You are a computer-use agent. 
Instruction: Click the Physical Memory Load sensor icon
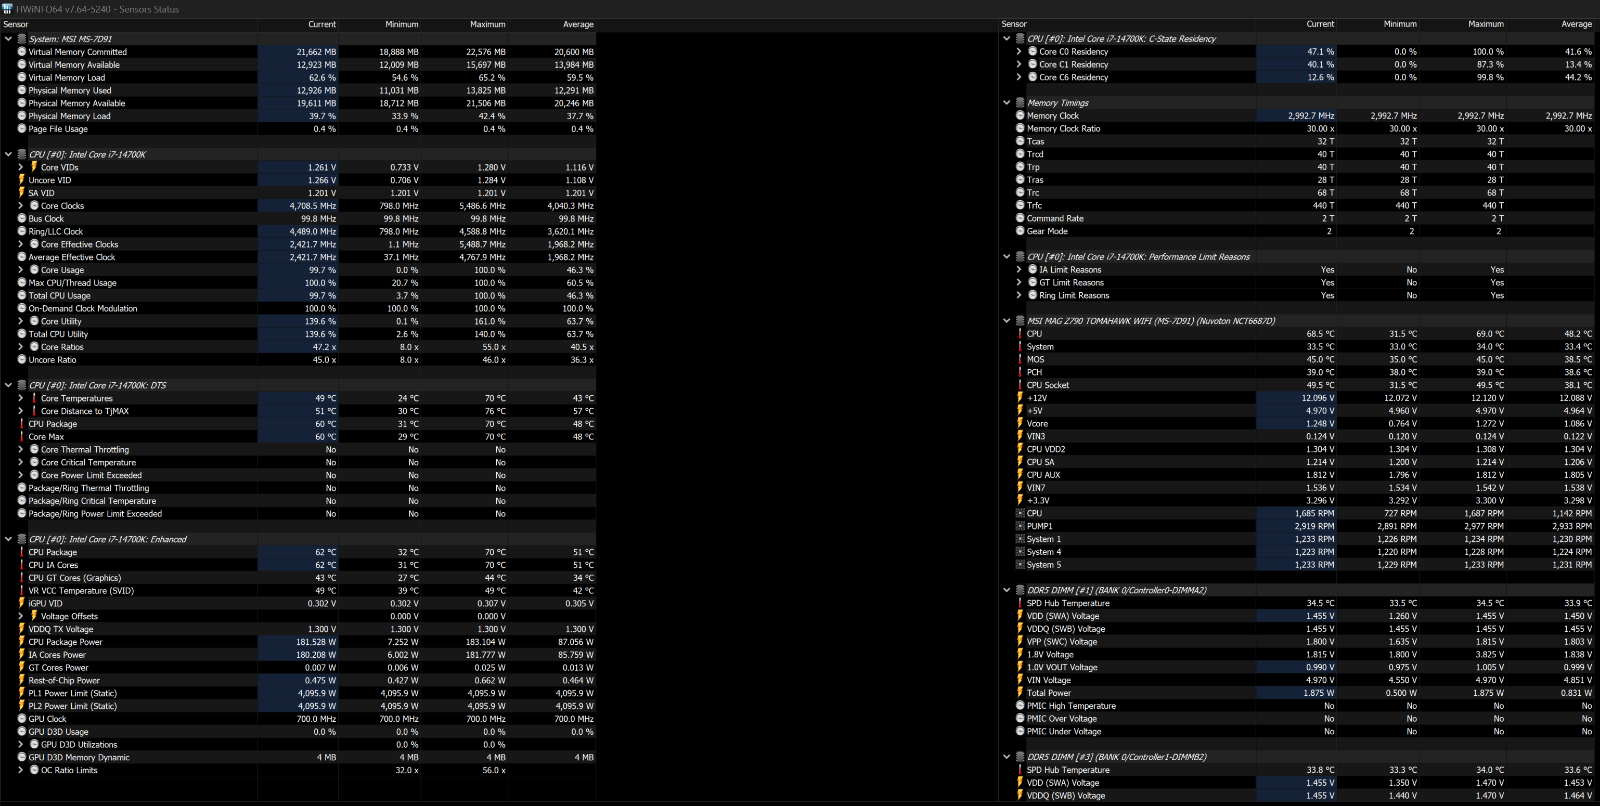pos(22,116)
